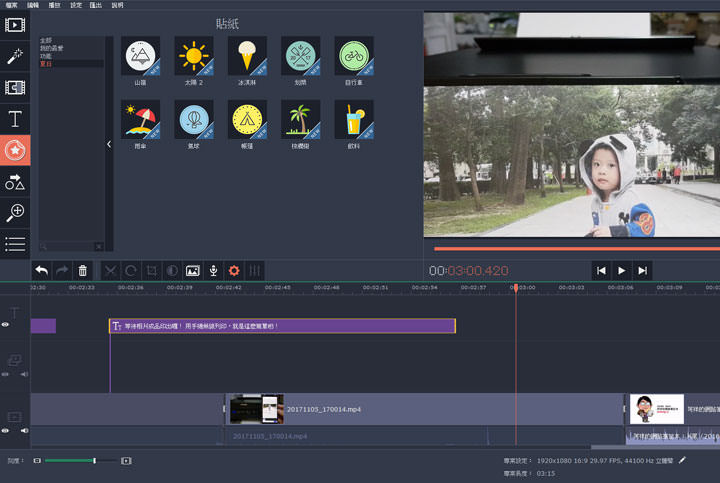The width and height of the screenshot is (720, 483).
Task: Select the bicycle sticker thumbnail
Action: pos(354,56)
